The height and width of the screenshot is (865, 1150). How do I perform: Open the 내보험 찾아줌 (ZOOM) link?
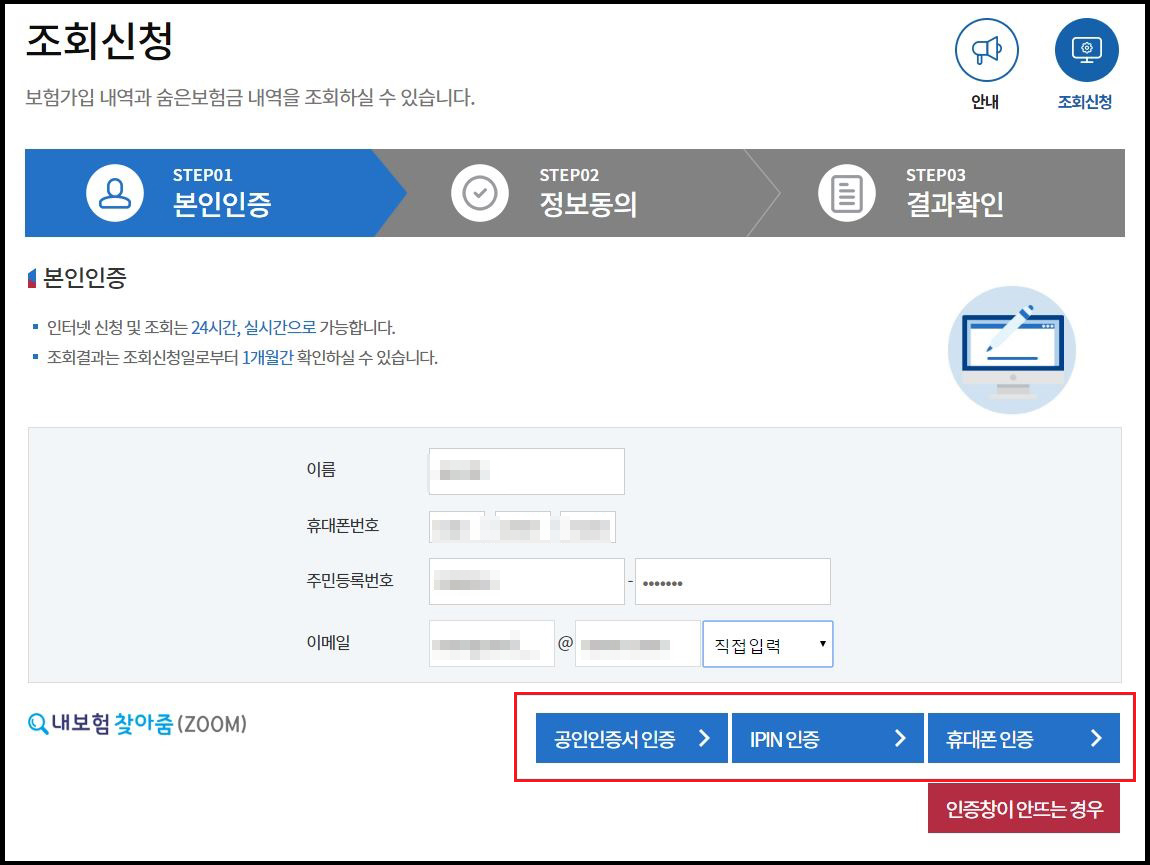tap(137, 724)
